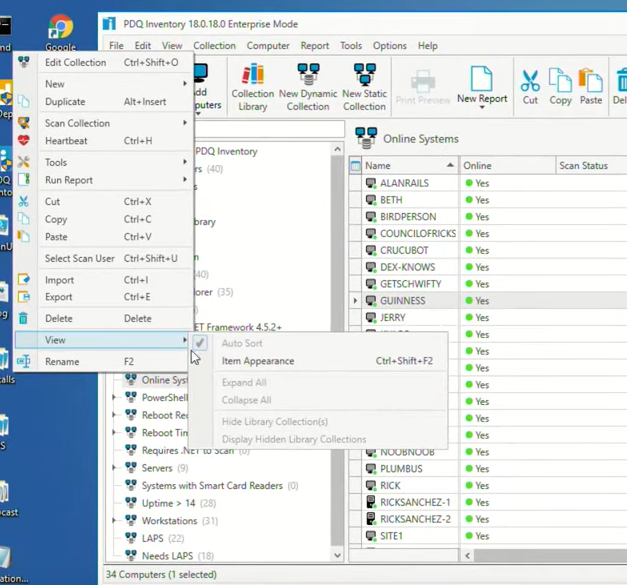Click the Scan Status column header
The image size is (627, 585).
(x=591, y=165)
